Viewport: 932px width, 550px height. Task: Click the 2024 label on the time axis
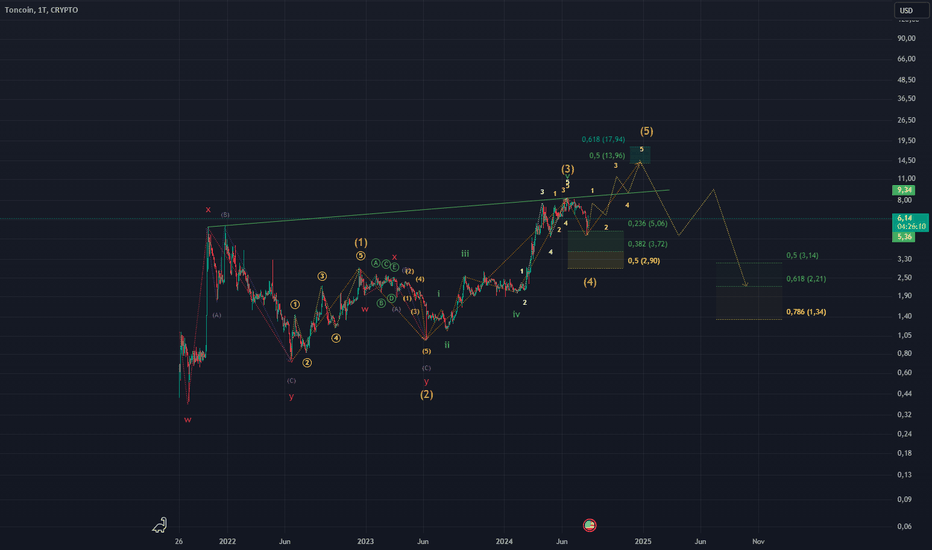coord(504,541)
